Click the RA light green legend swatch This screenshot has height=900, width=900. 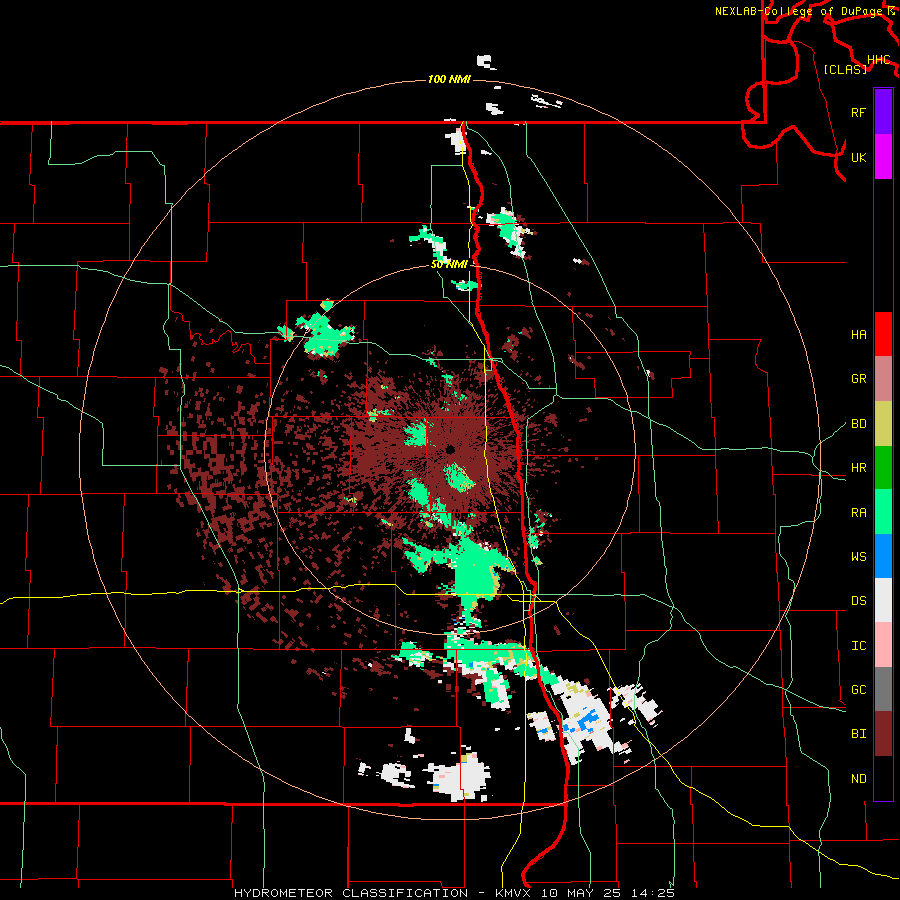[x=883, y=512]
